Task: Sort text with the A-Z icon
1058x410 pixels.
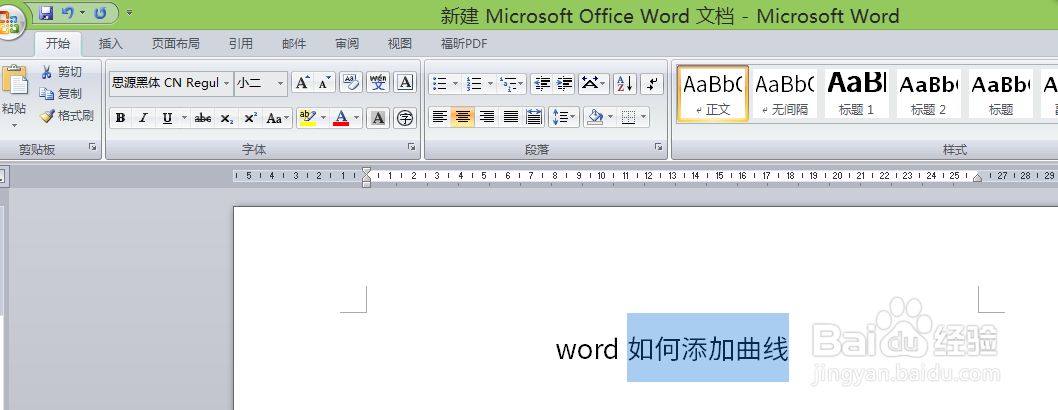Action: [x=625, y=84]
